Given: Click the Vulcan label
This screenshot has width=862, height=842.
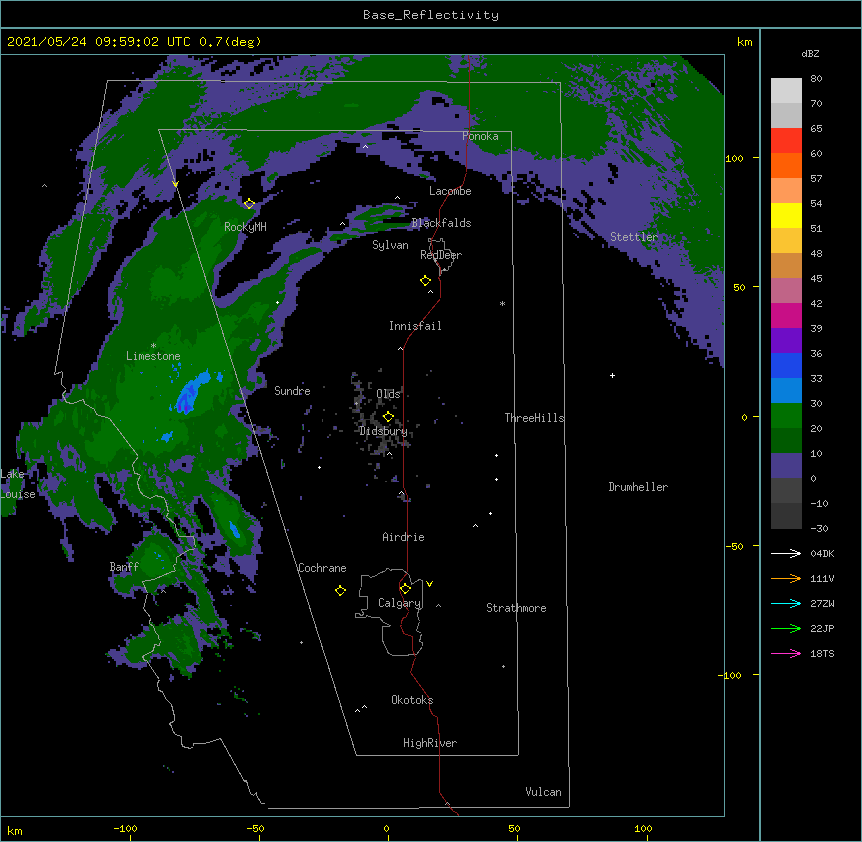Looking at the screenshot, I should click(543, 792).
